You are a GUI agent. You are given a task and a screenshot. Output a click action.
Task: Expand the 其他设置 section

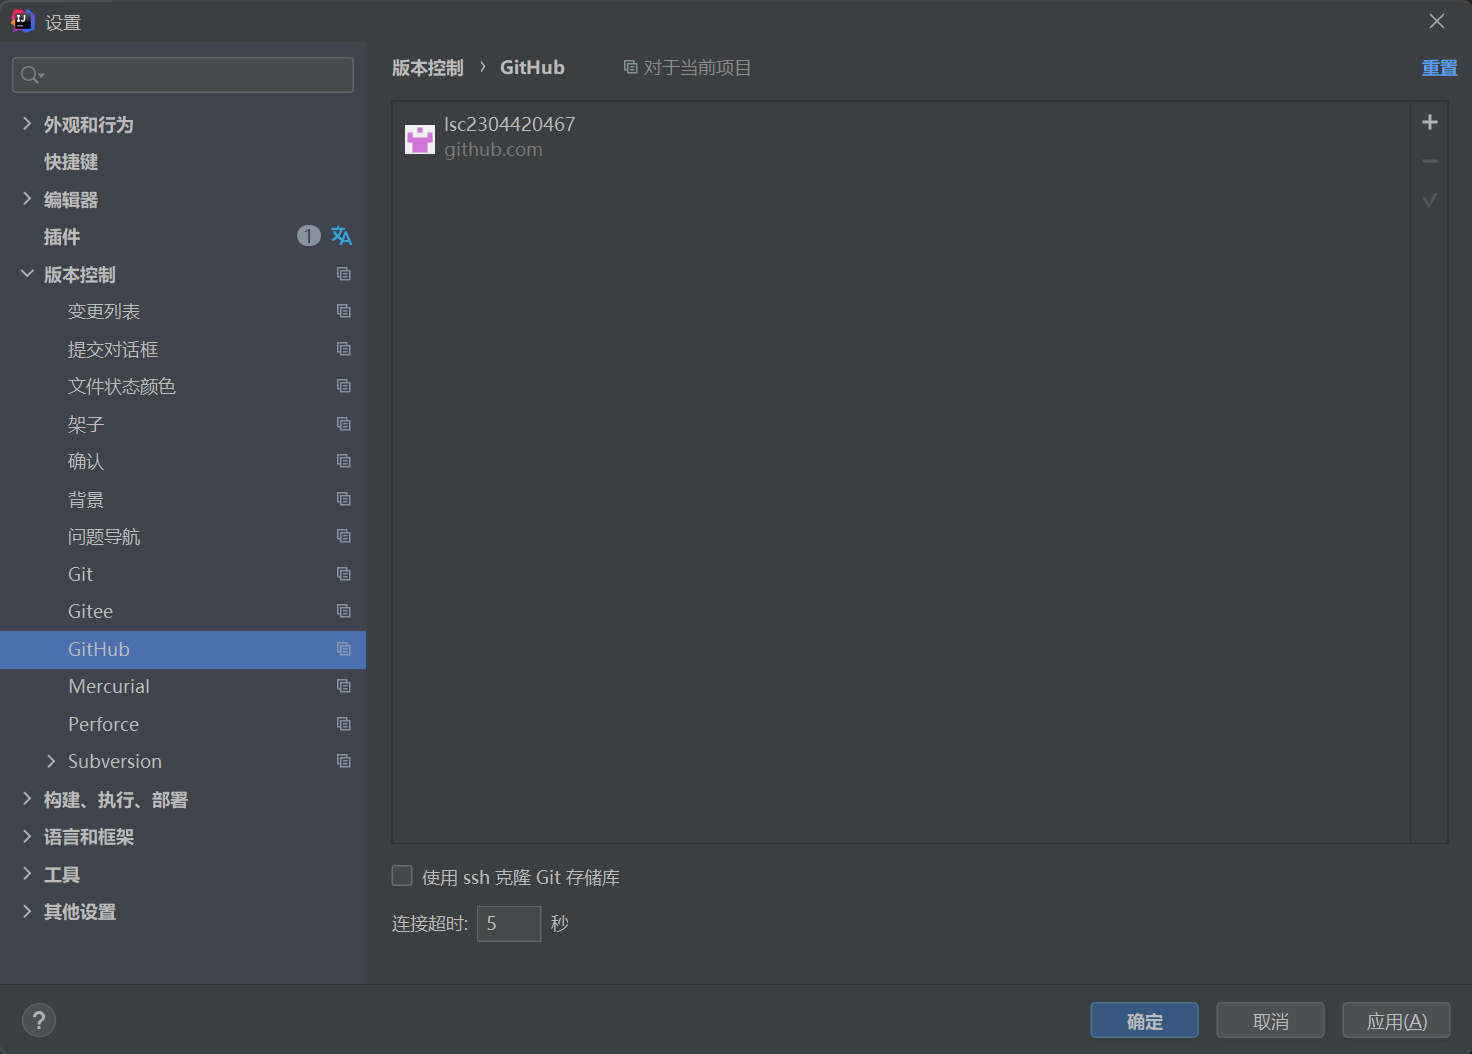point(27,911)
